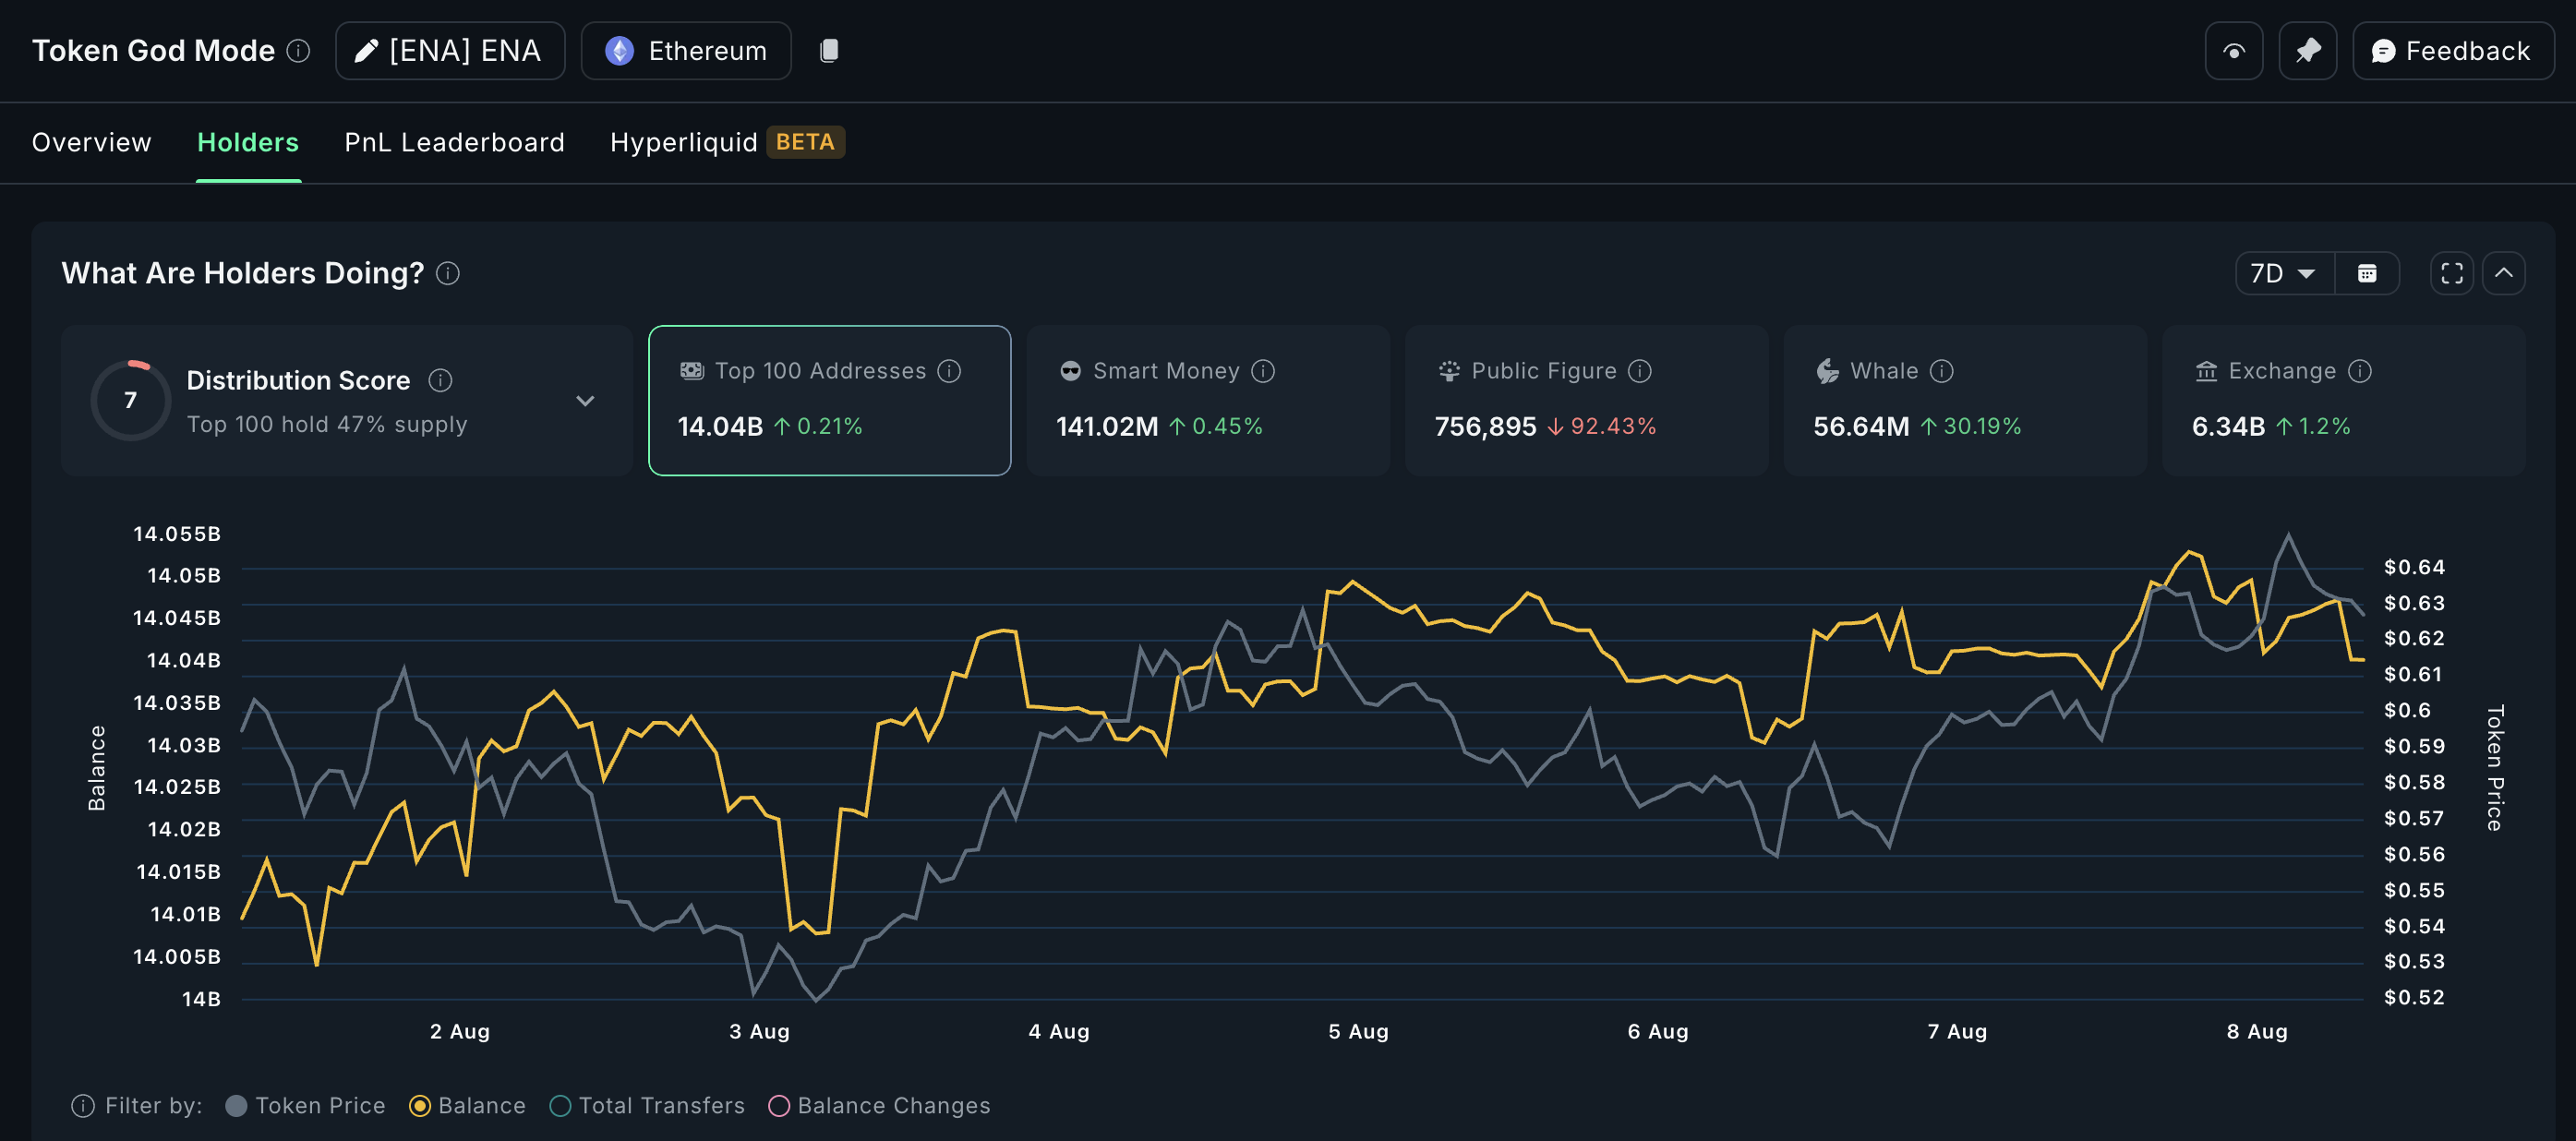Click info icon next to Token God Mode

click(x=298, y=51)
